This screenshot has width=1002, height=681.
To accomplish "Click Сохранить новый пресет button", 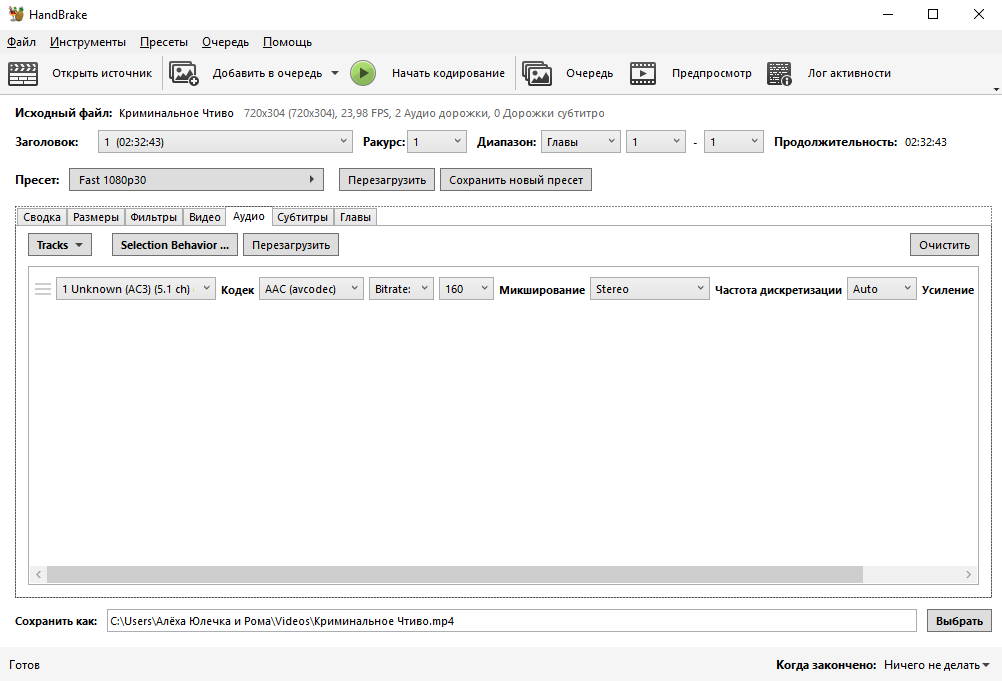I will pyautogui.click(x=516, y=180).
